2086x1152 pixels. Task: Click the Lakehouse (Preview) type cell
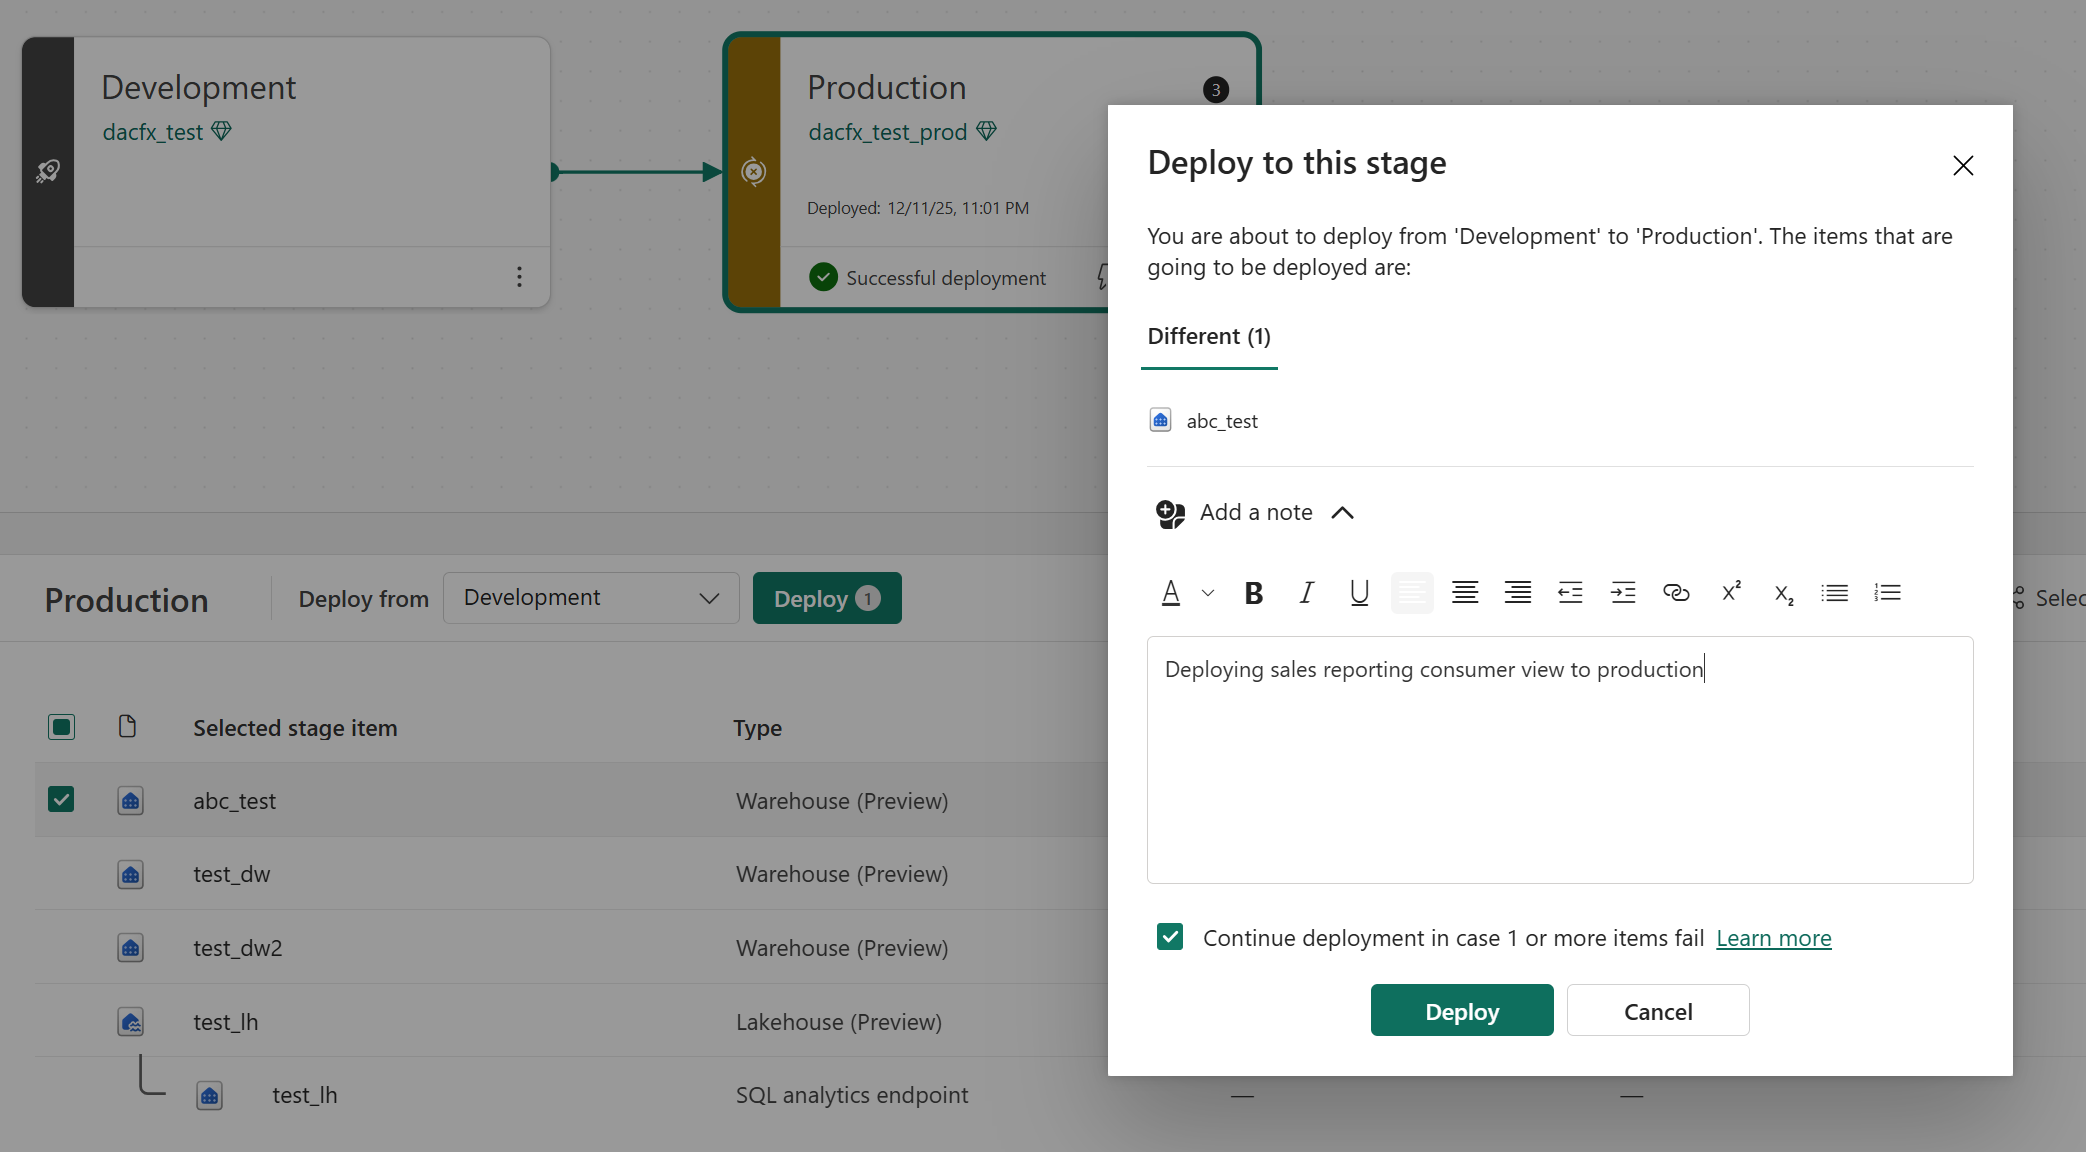click(x=839, y=1022)
